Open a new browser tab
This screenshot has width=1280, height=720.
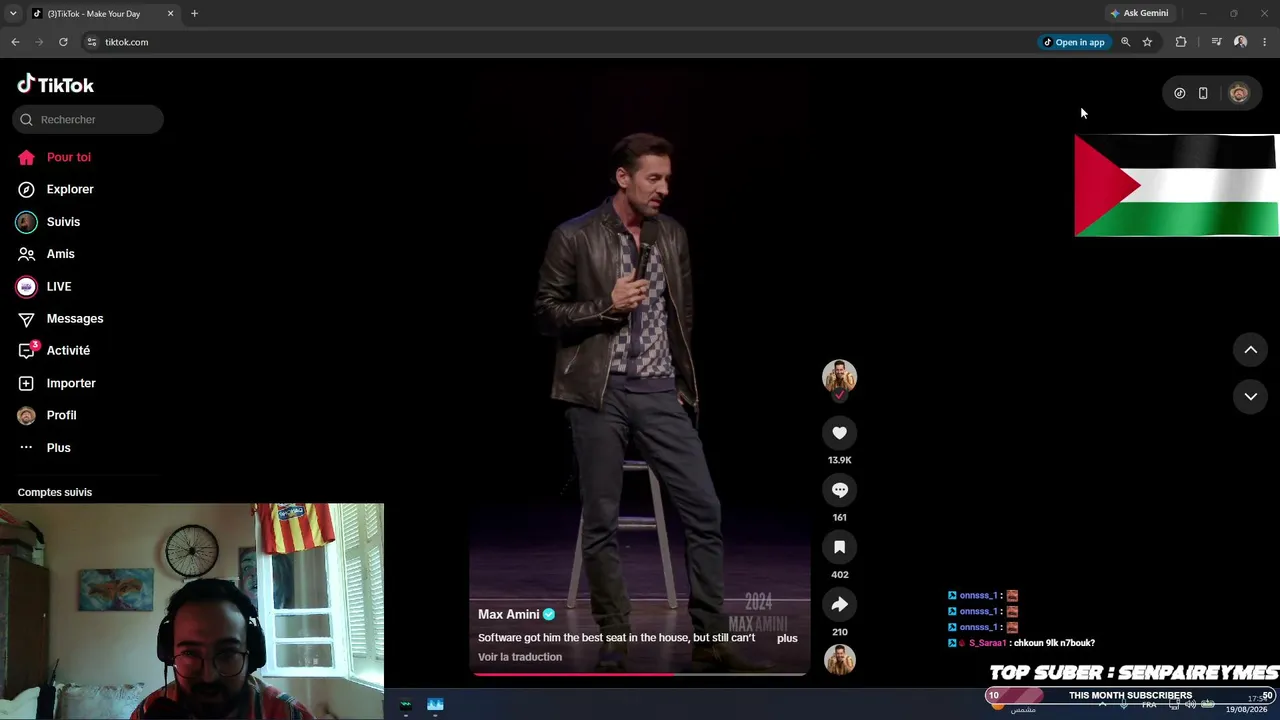click(194, 14)
